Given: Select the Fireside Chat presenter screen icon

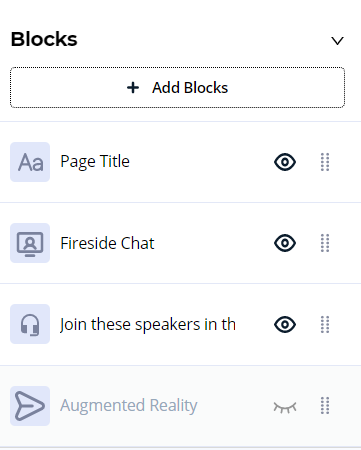Looking at the screenshot, I should (30, 243).
